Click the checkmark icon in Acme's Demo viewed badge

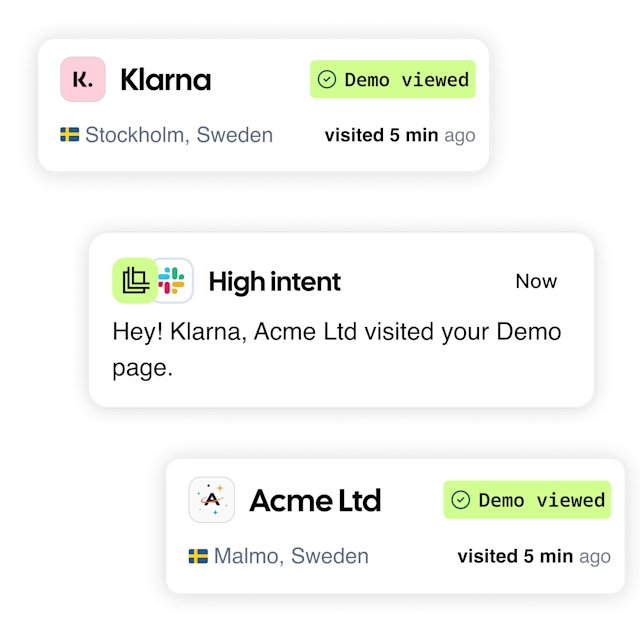[461, 500]
